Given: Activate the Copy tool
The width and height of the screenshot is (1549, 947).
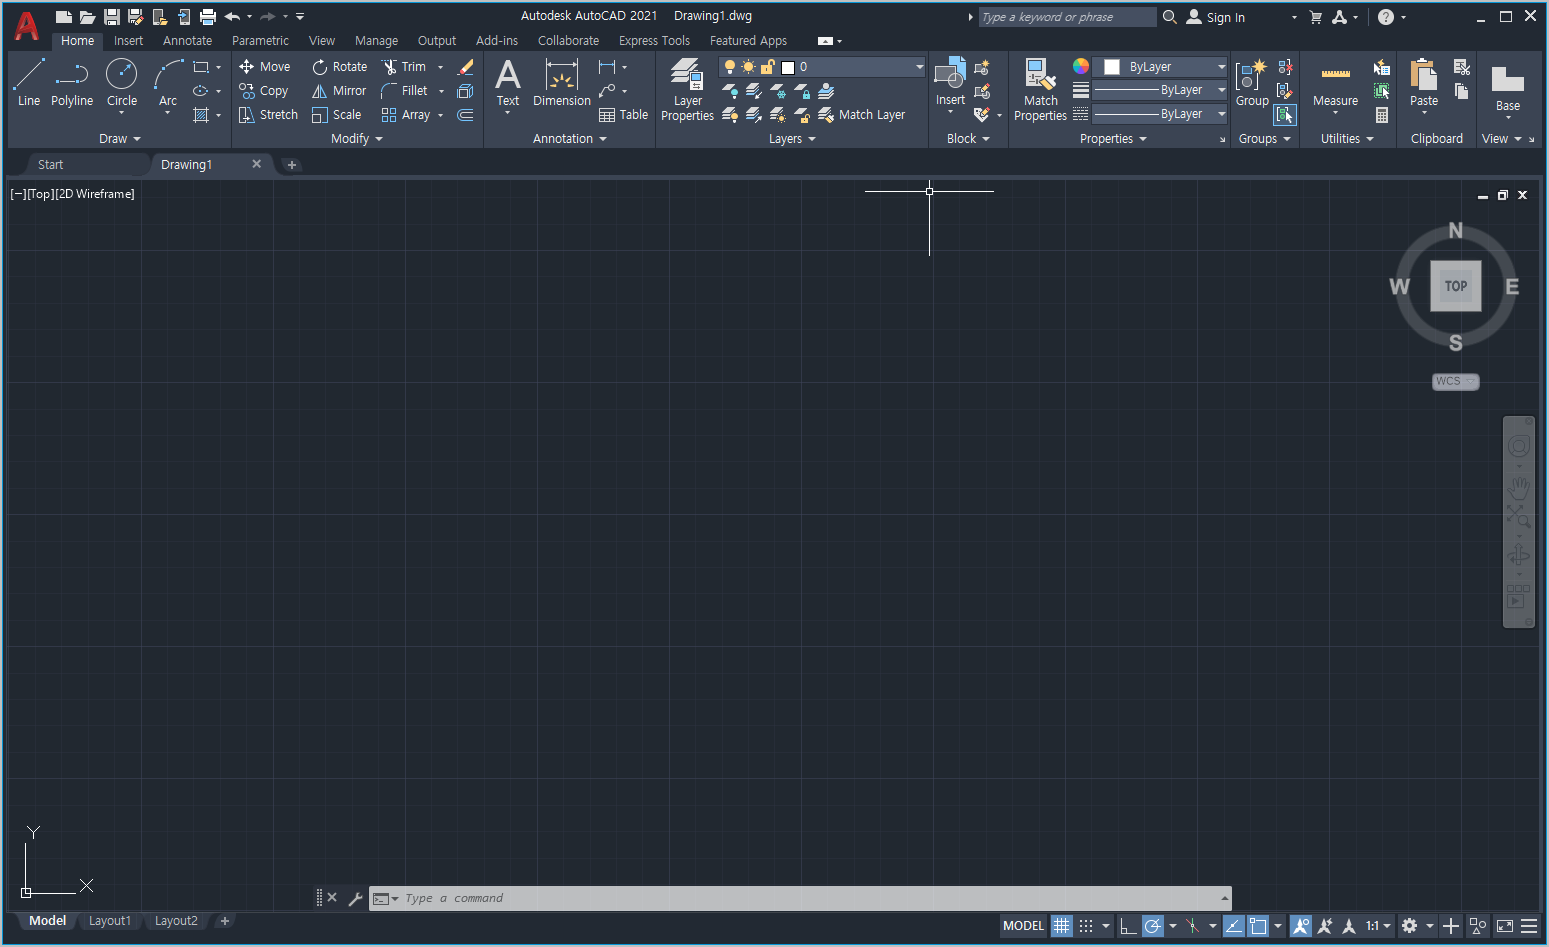Looking at the screenshot, I should coord(264,91).
